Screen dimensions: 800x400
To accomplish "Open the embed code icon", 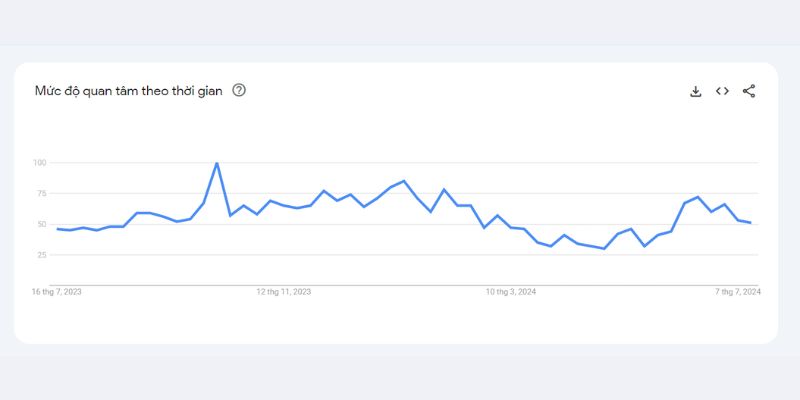I will (x=722, y=91).
